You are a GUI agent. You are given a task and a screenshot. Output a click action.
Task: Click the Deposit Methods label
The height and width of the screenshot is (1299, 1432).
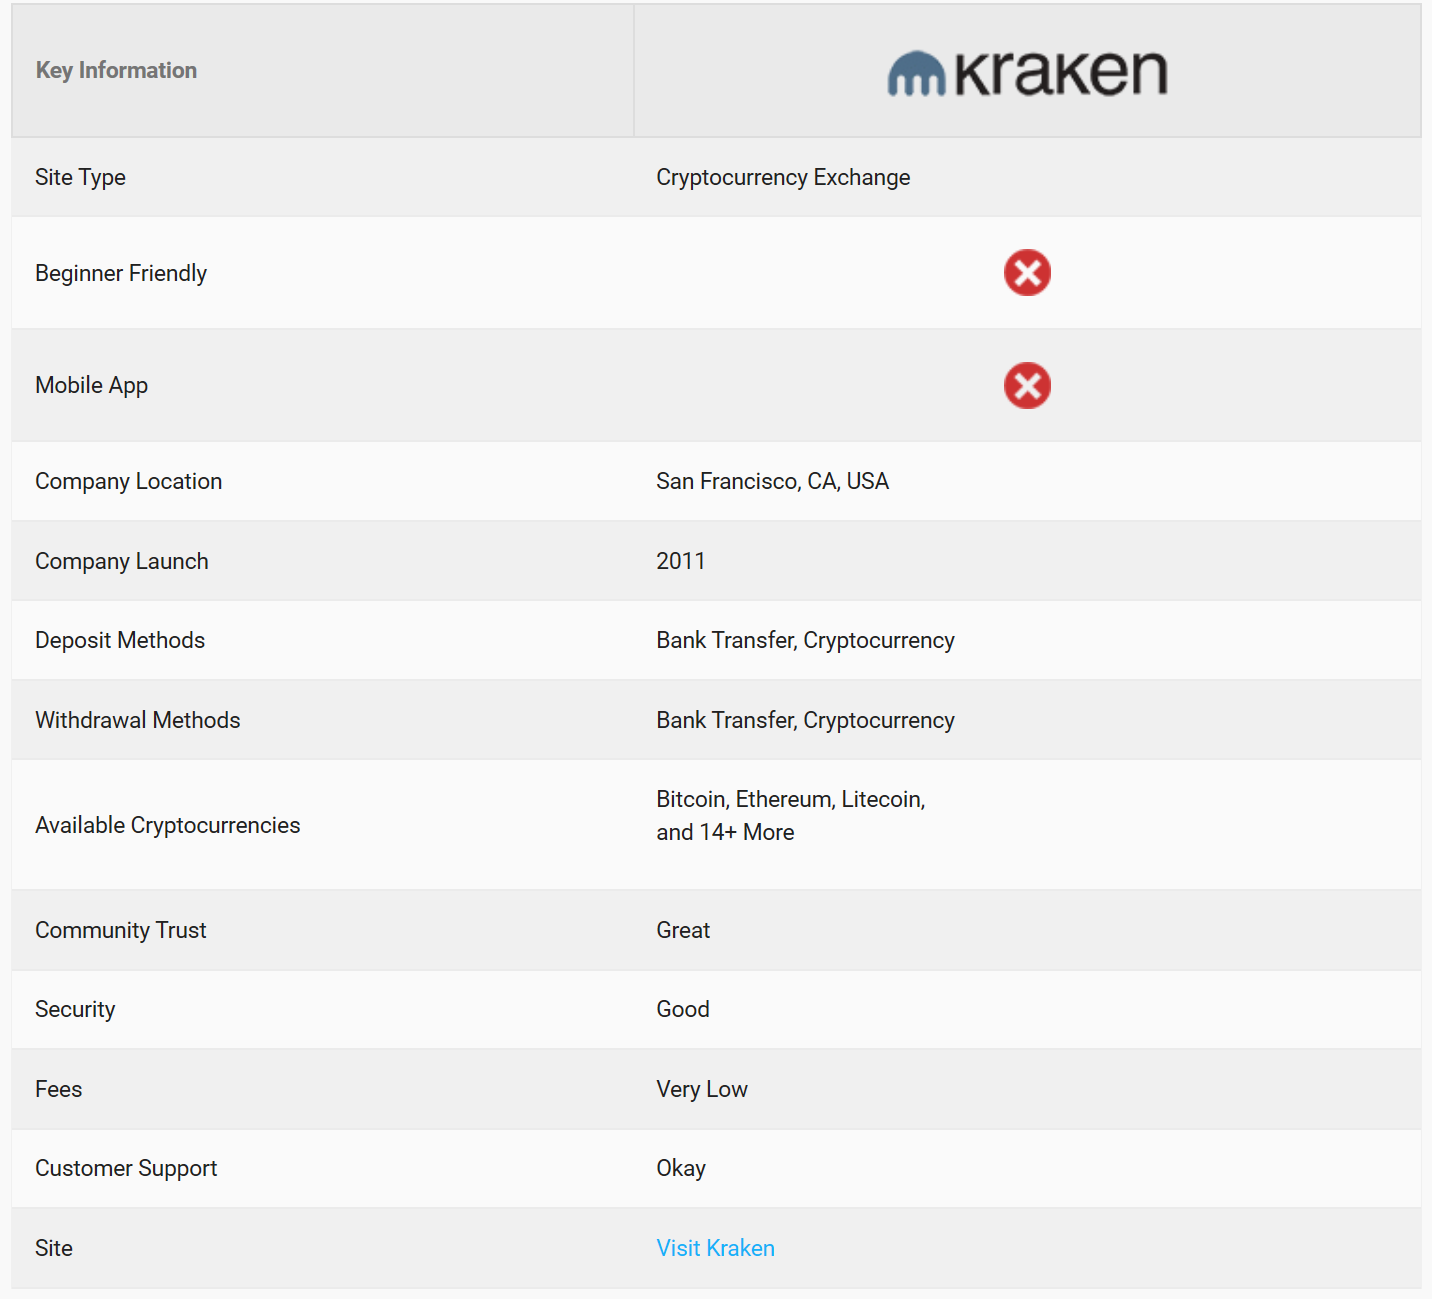click(x=120, y=641)
